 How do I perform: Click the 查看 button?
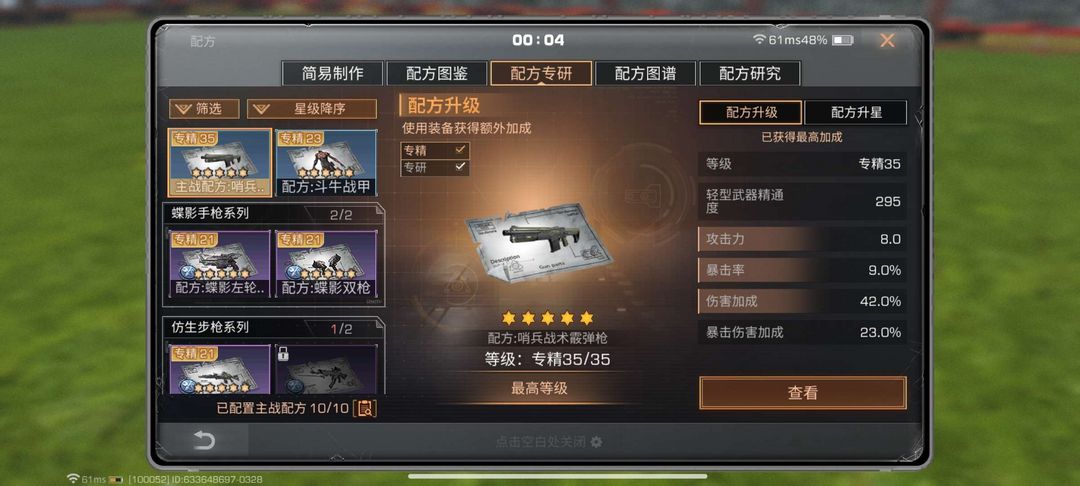[802, 393]
